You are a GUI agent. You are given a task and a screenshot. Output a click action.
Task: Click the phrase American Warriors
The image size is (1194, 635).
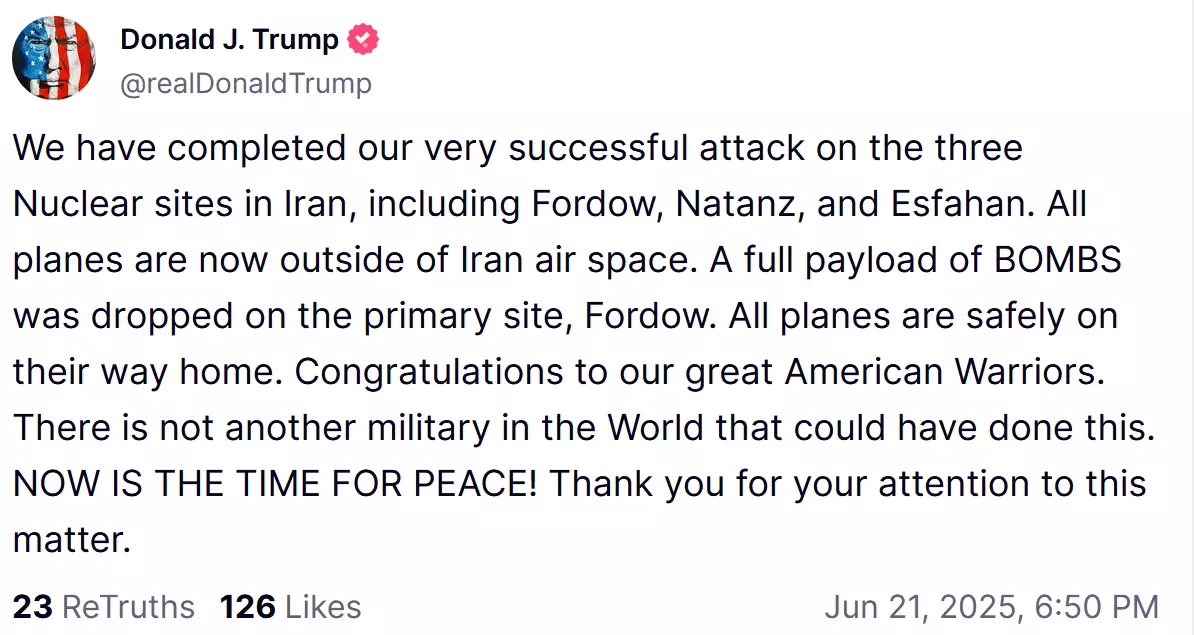tap(944, 372)
